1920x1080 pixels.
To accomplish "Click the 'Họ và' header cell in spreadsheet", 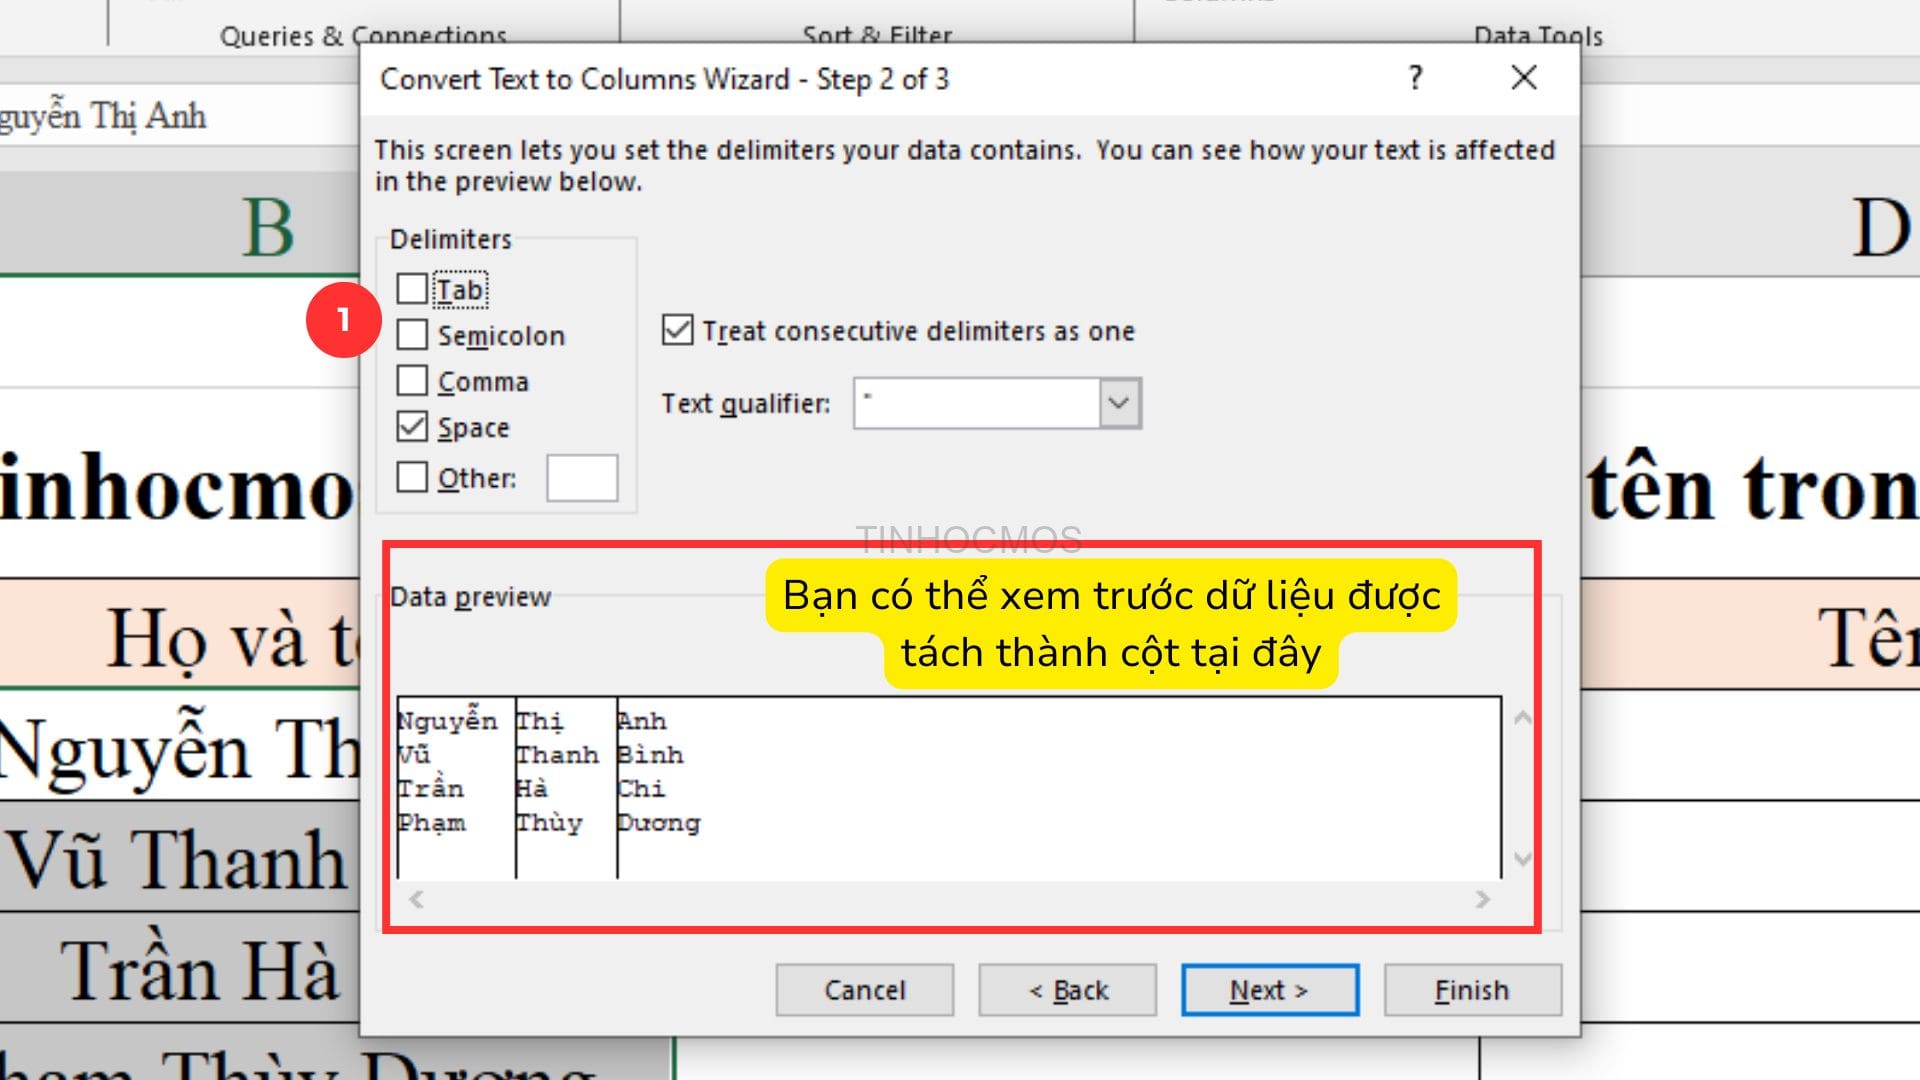I will [180, 634].
